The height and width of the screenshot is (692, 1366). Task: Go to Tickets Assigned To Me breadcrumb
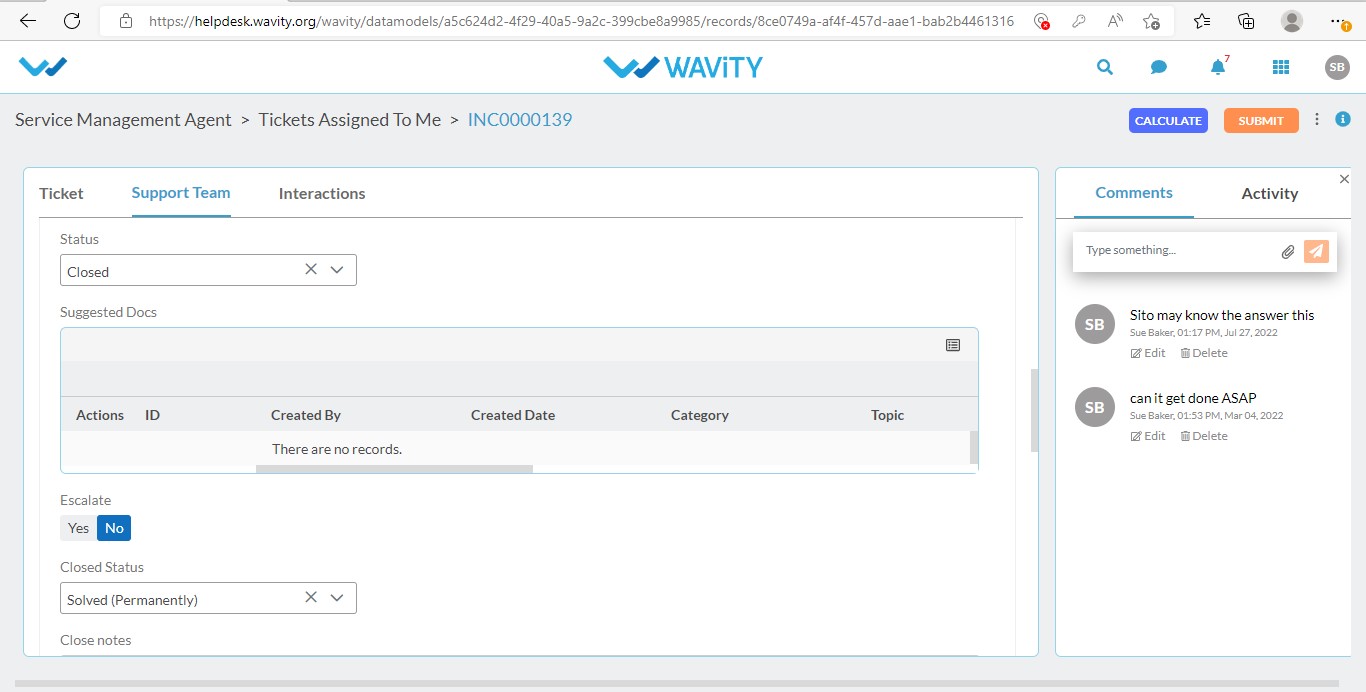(350, 120)
